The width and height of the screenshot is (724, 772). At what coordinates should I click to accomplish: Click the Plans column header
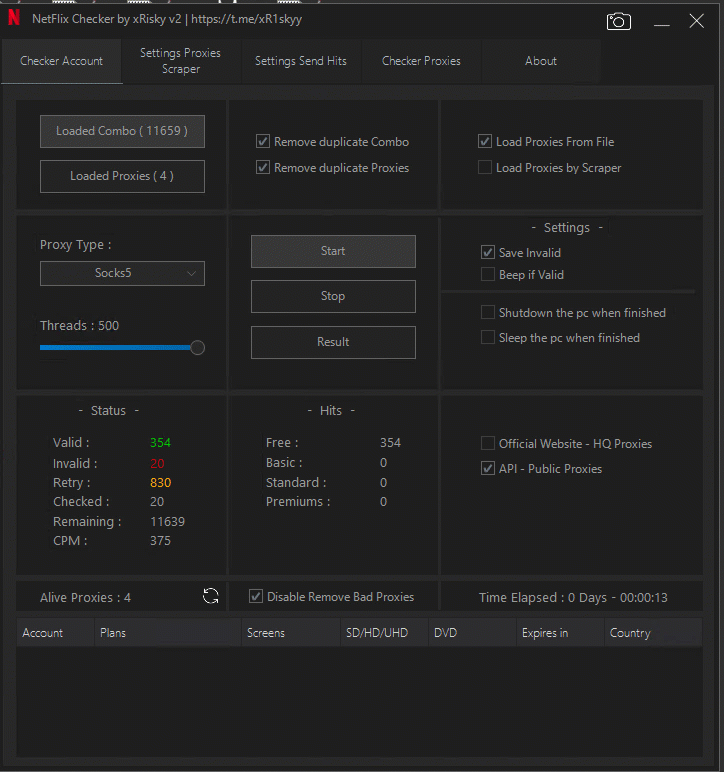pyautogui.click(x=168, y=633)
